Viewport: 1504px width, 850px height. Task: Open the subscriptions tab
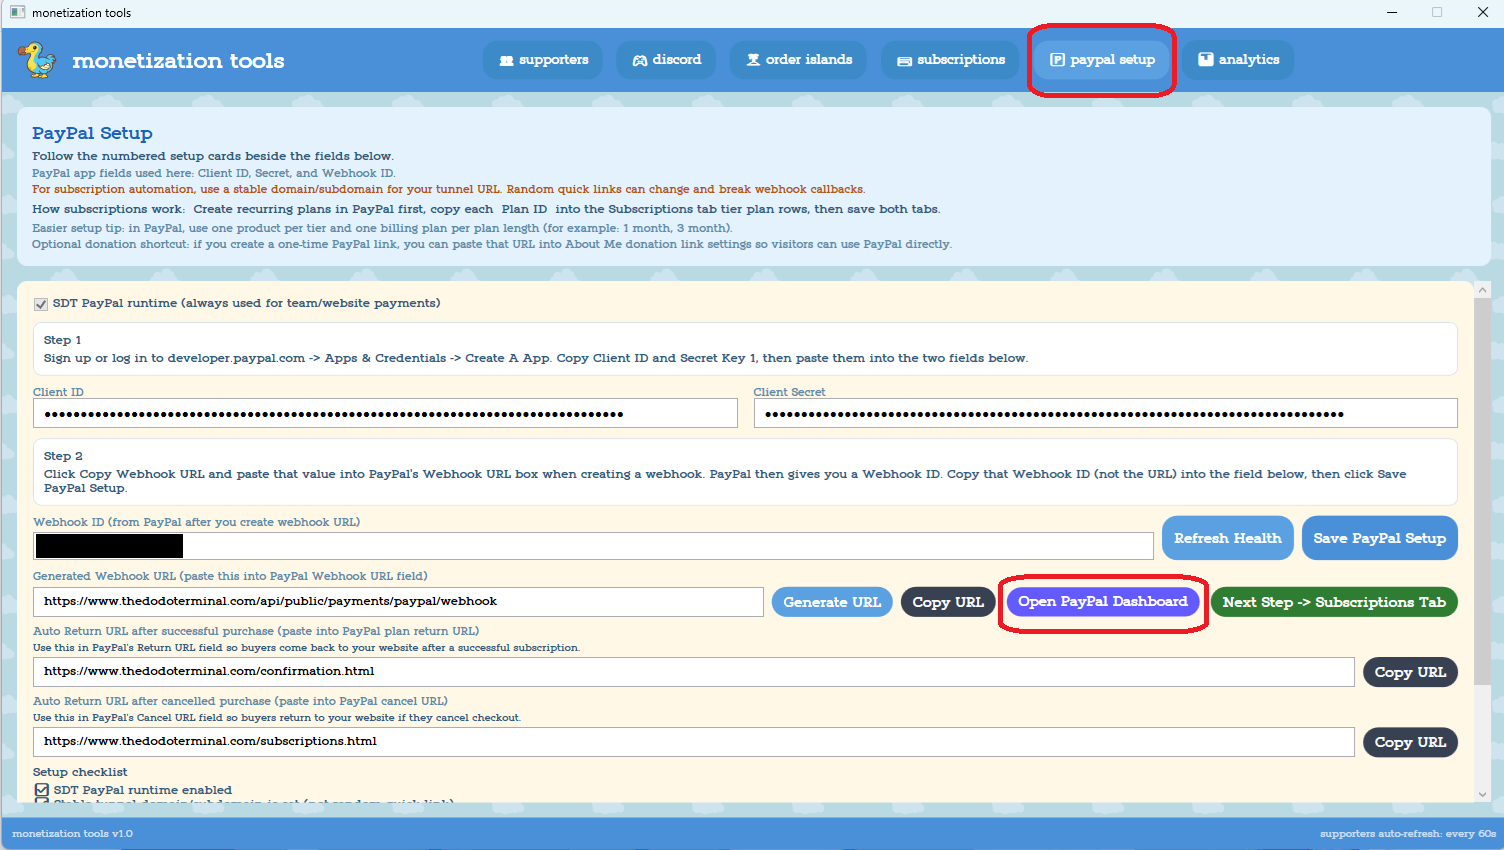[951, 60]
